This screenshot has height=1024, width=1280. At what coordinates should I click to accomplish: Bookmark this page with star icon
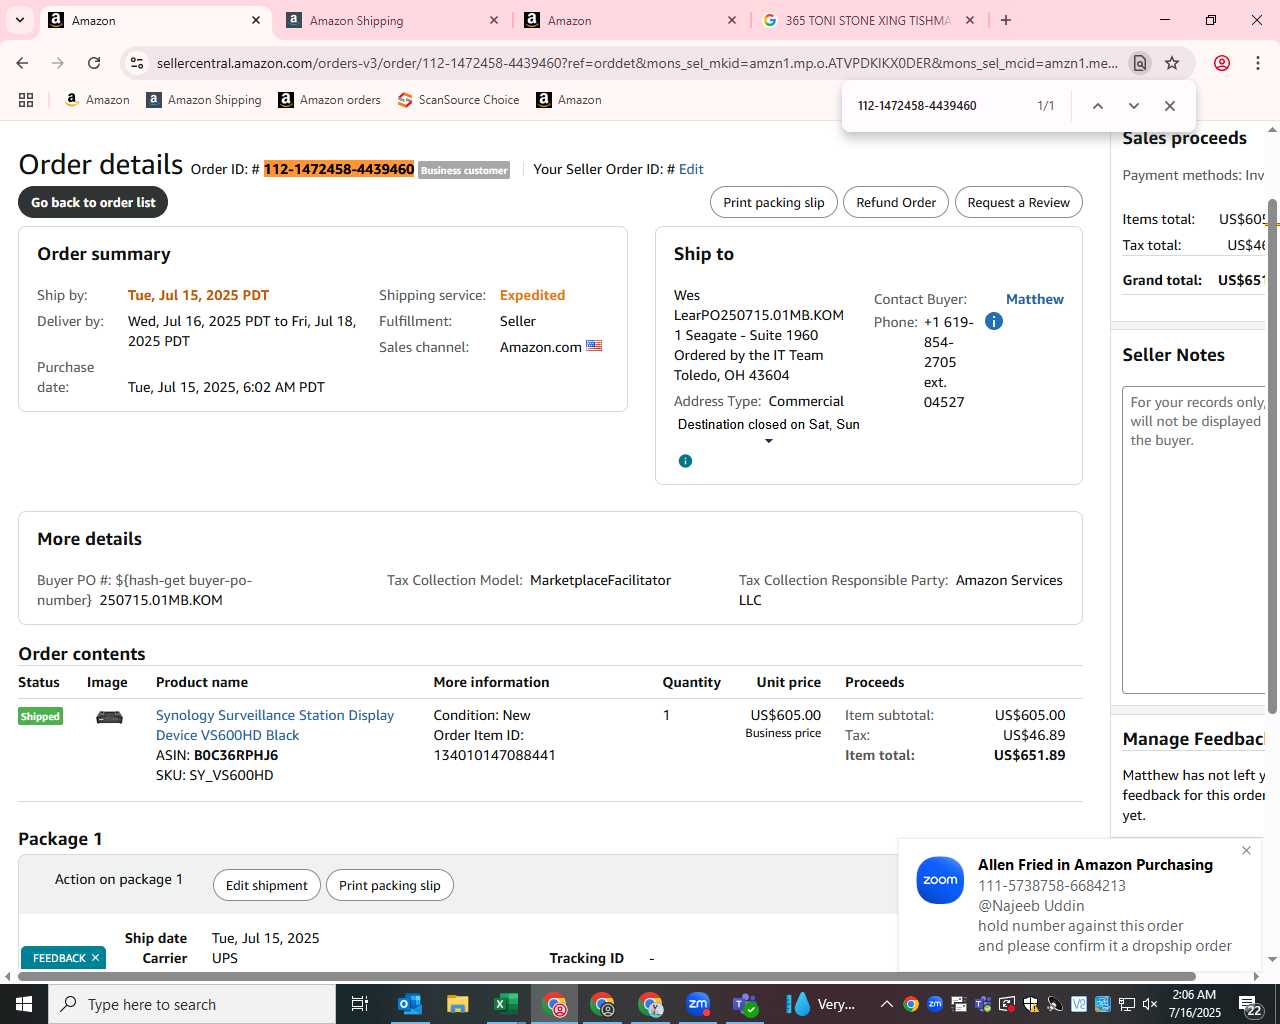point(1172,63)
